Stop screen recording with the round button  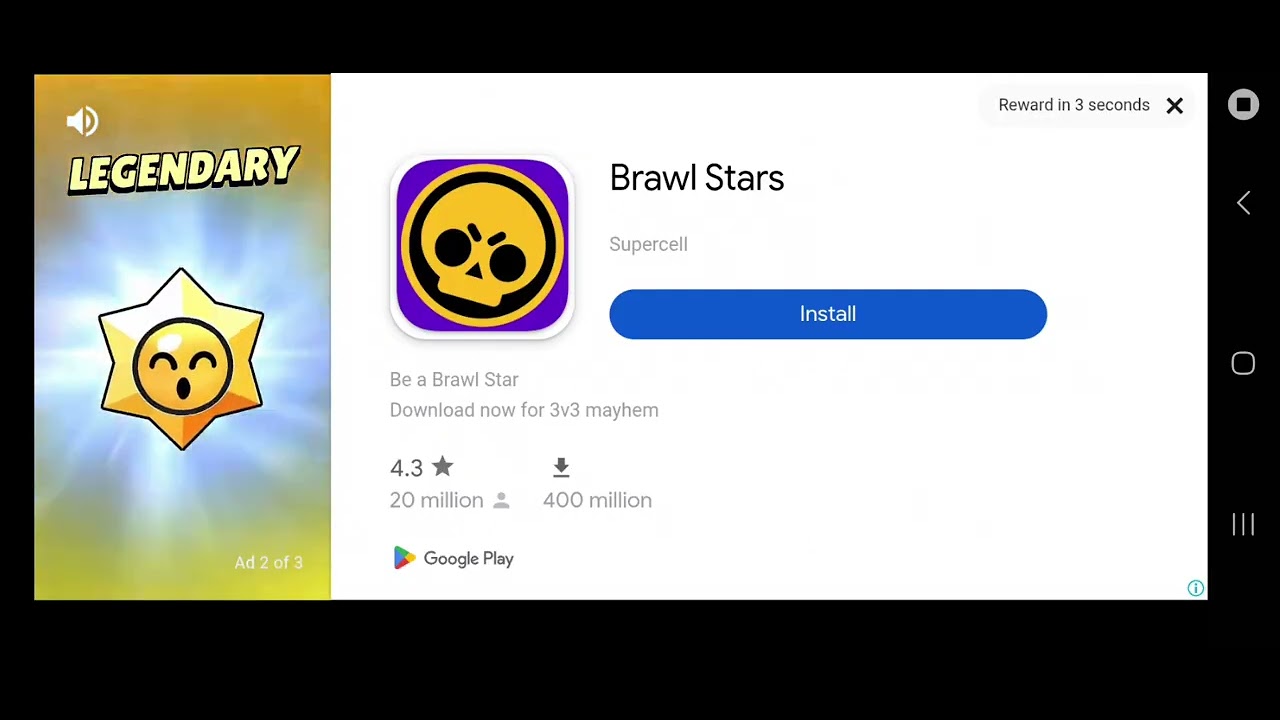point(1243,105)
